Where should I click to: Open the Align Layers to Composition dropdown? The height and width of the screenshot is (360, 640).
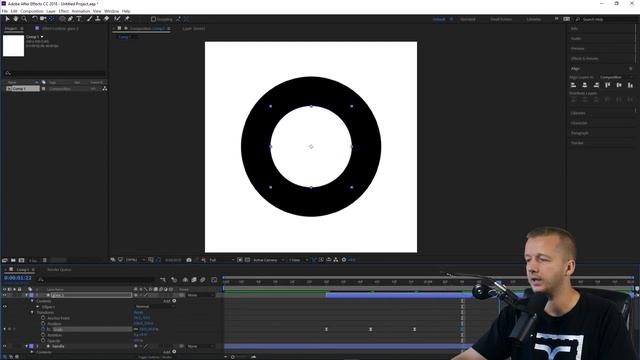tap(616, 77)
